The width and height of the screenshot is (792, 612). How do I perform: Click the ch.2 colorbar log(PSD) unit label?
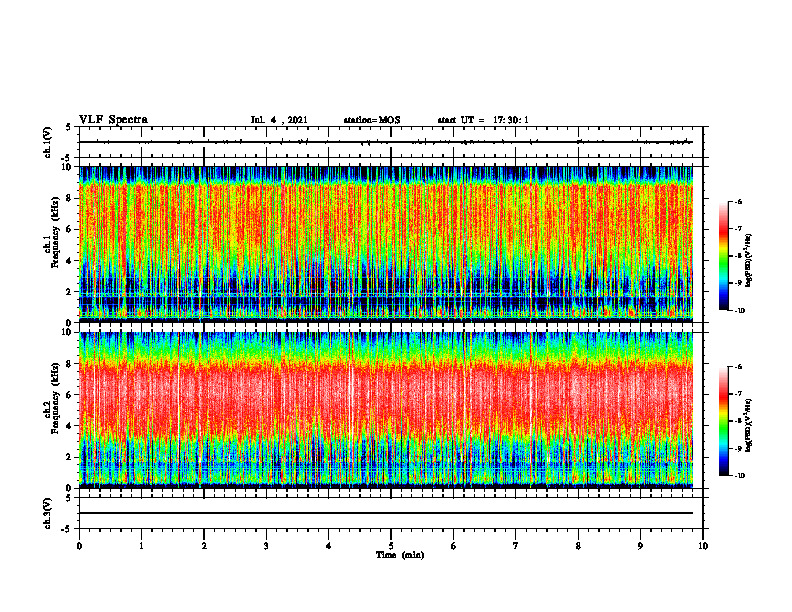(x=750, y=426)
